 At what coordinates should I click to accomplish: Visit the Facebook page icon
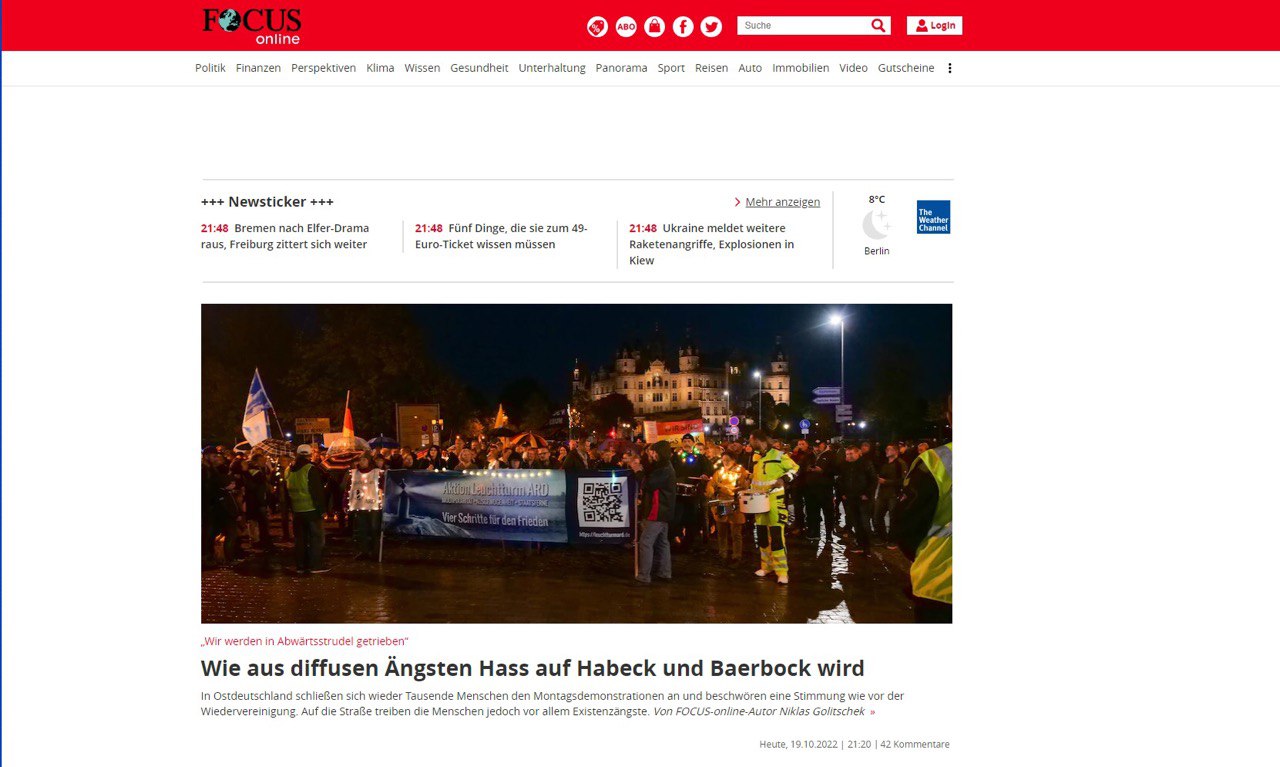pos(683,27)
